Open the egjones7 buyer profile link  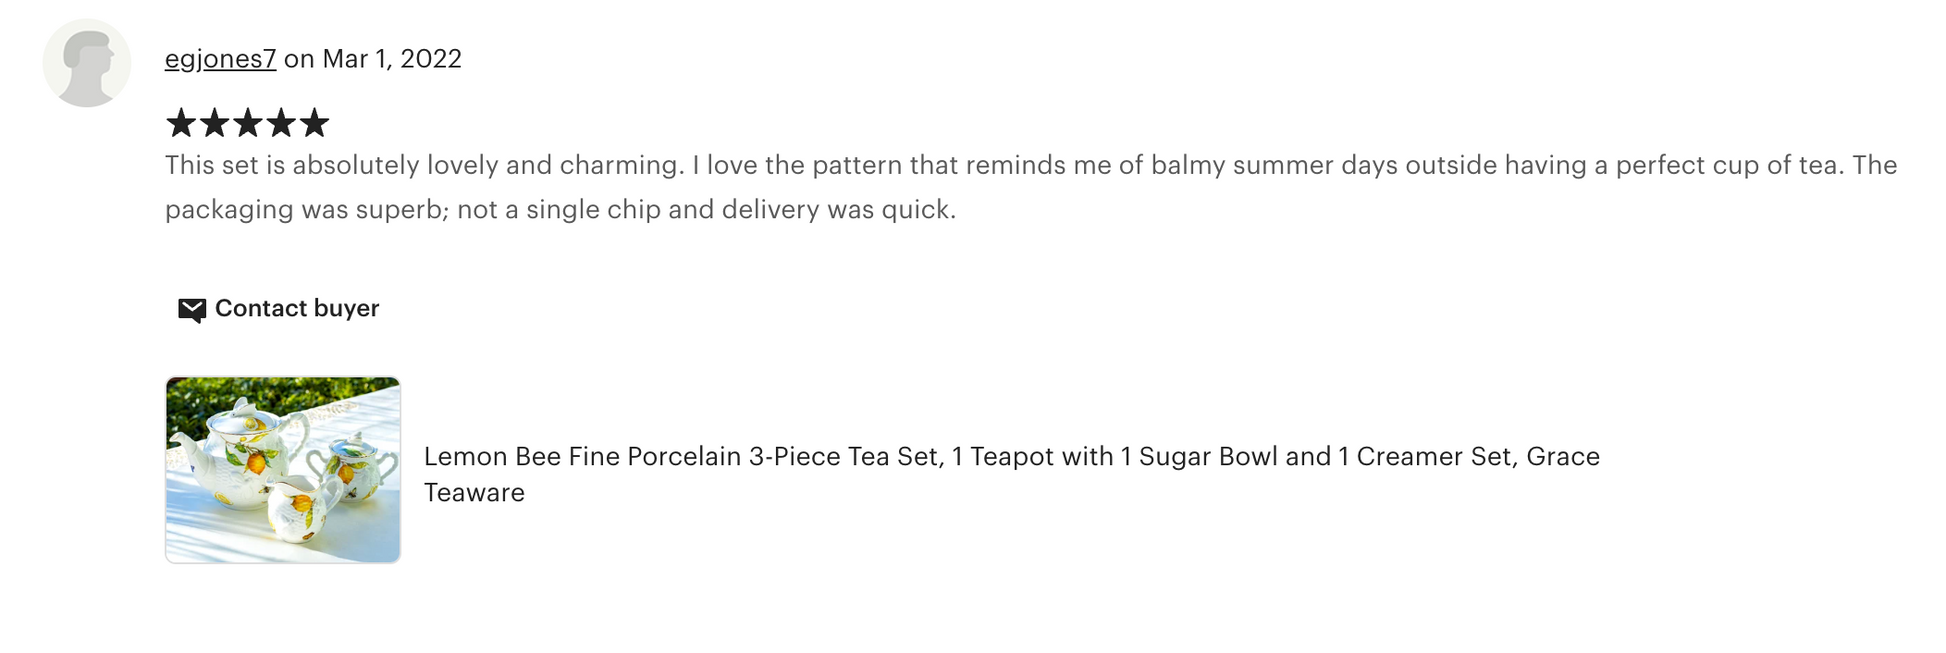point(220,59)
